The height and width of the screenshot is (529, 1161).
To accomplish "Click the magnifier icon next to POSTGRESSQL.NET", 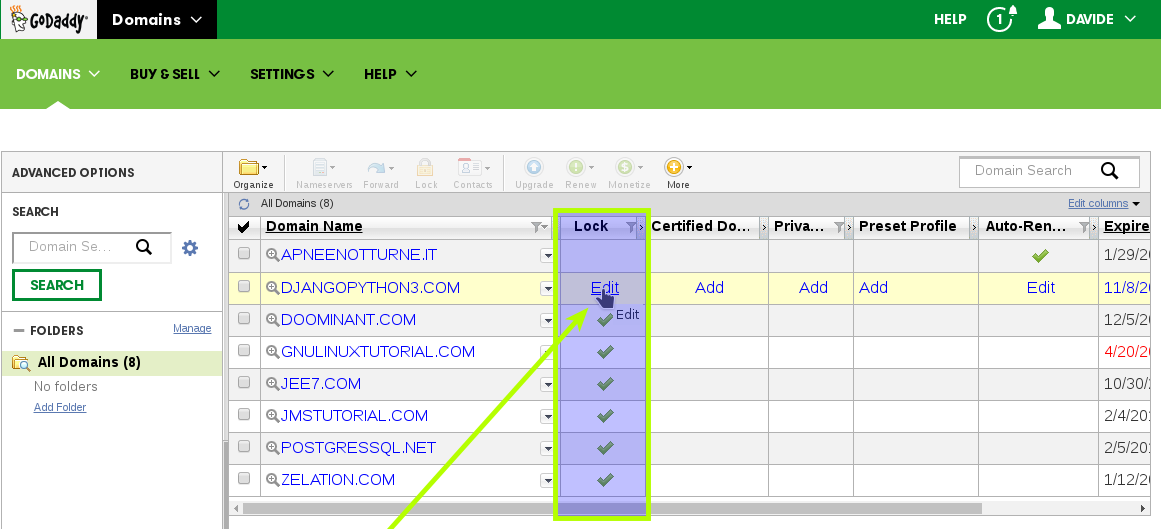I will pos(272,448).
